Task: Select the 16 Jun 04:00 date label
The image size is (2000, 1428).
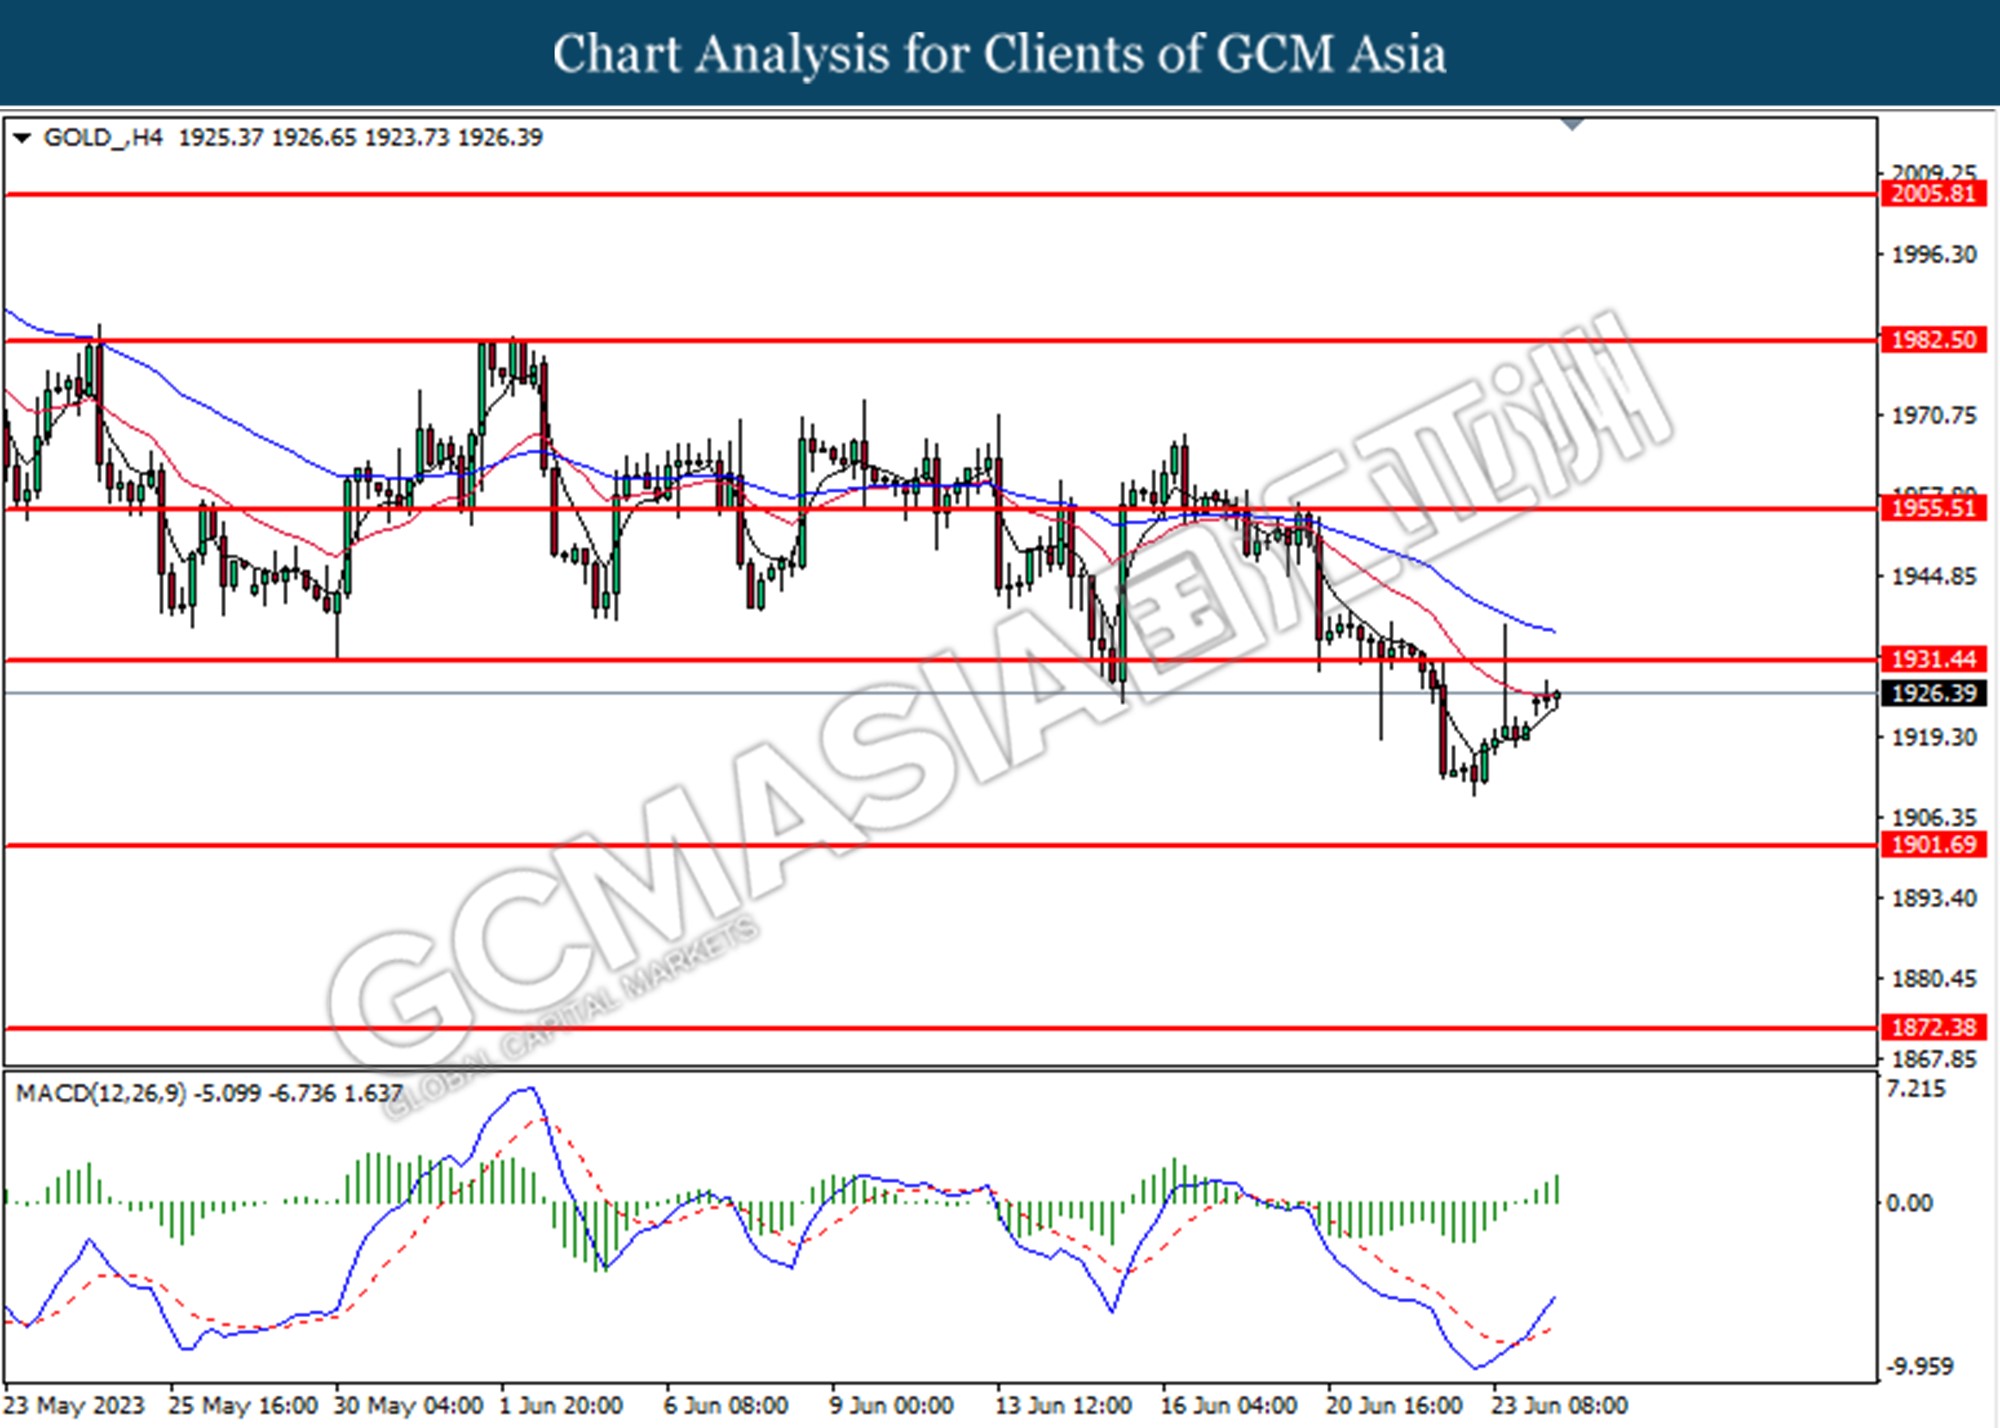Action: 1228,1406
